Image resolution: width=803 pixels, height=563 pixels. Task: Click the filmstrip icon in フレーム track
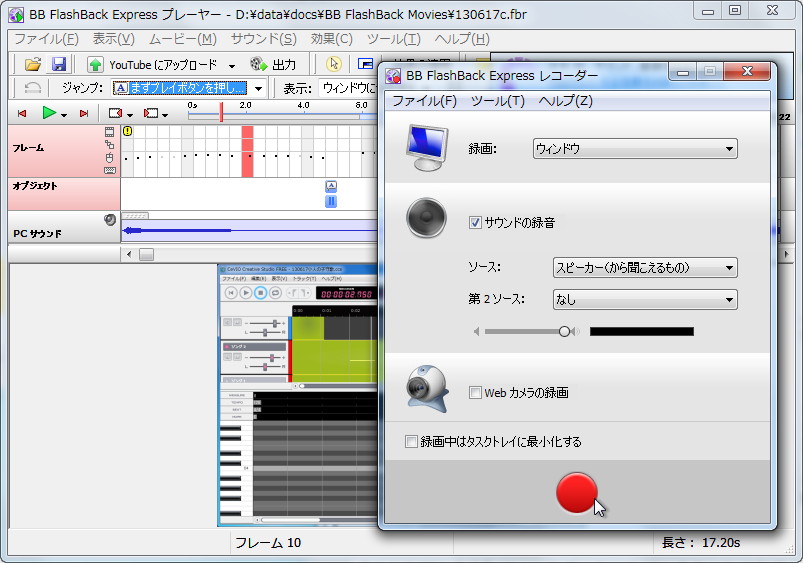click(110, 132)
